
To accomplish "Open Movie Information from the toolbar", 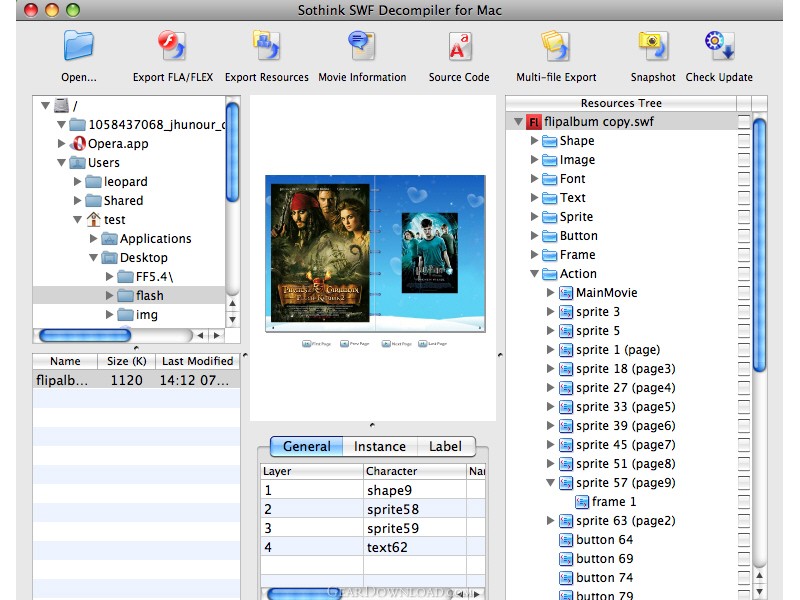I will click(x=362, y=46).
